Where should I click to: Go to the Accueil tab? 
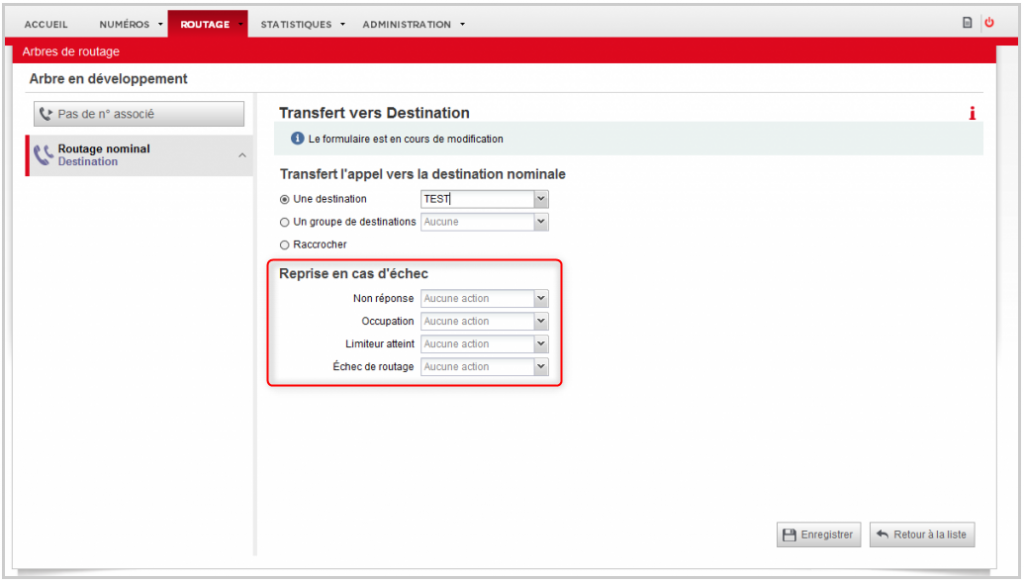coord(46,24)
